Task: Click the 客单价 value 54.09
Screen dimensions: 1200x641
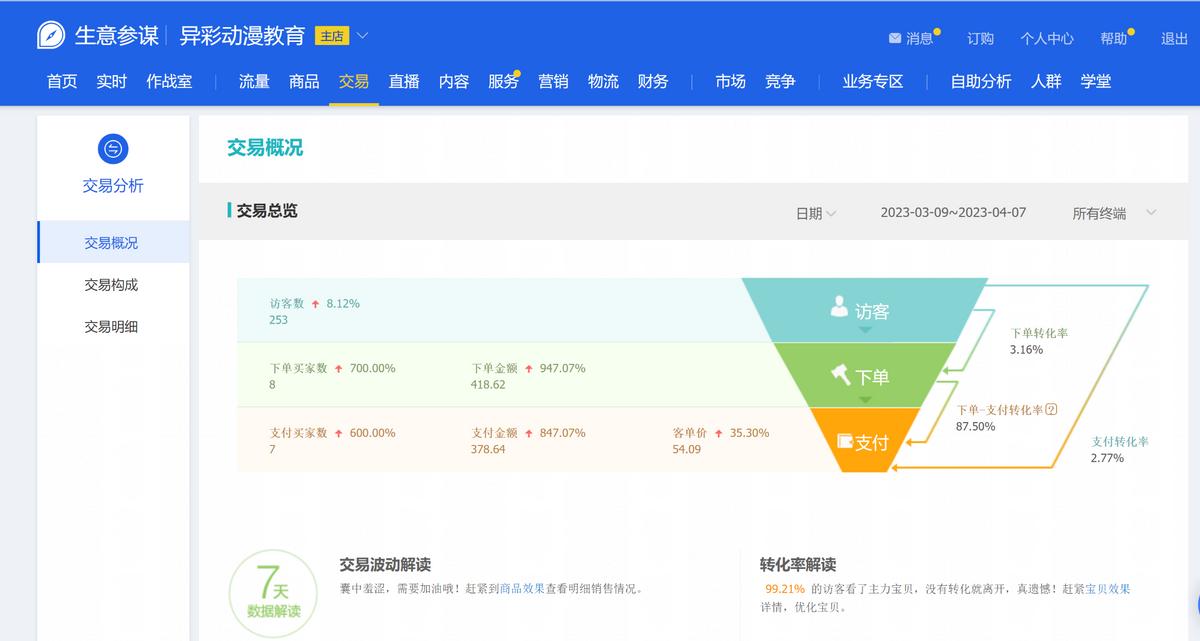Action: pyautogui.click(x=687, y=450)
